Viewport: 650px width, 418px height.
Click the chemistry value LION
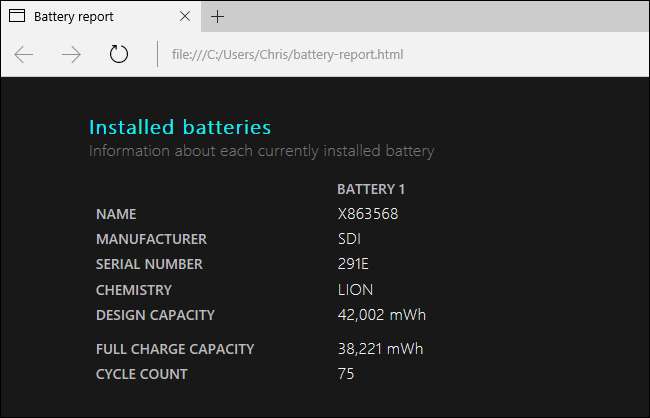(x=356, y=290)
